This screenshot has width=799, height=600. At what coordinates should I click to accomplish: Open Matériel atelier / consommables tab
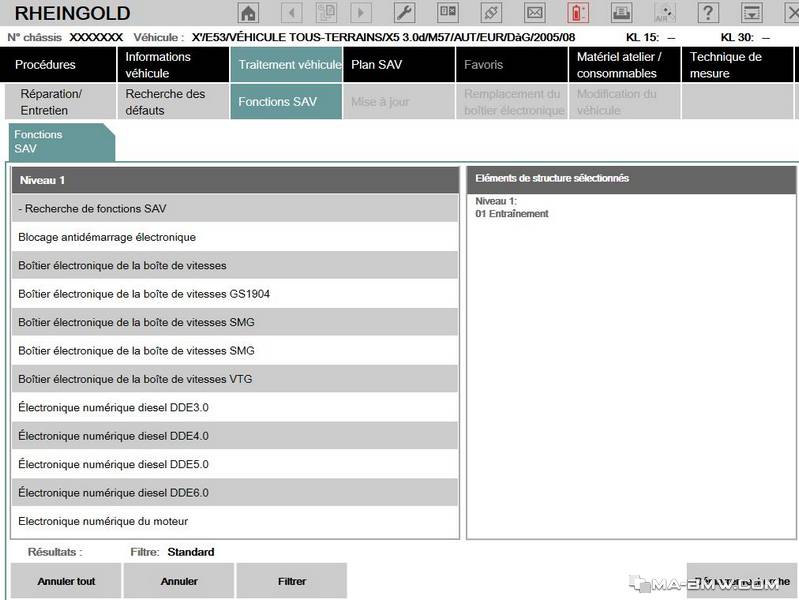[625, 65]
